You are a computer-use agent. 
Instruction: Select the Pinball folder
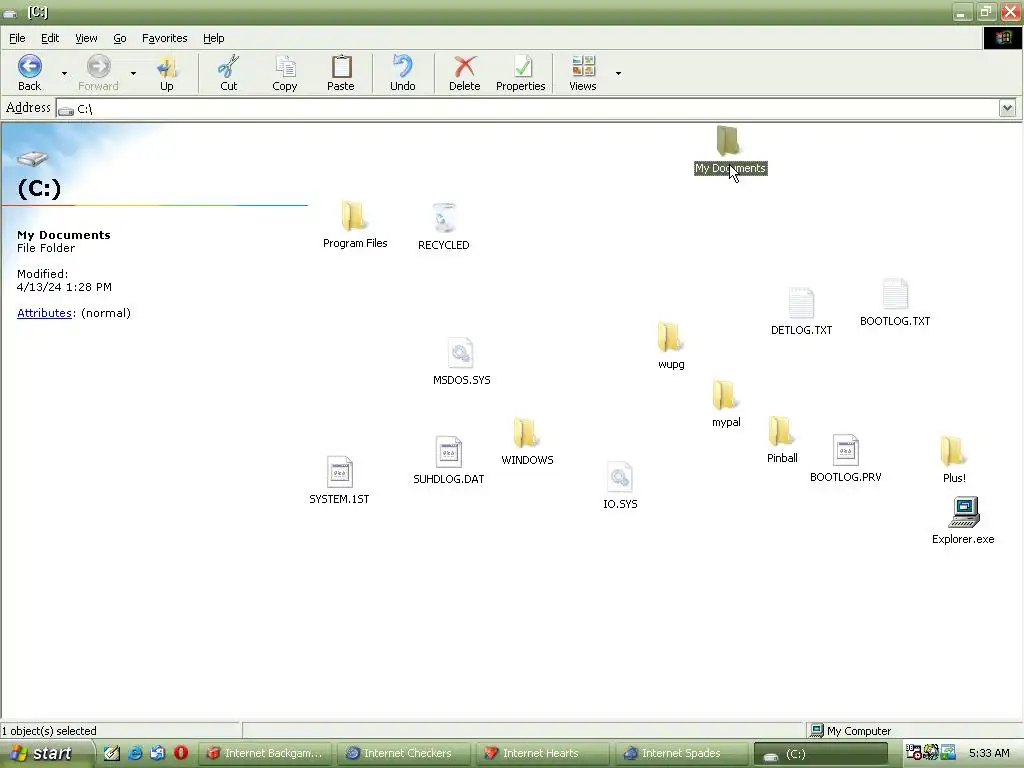click(x=782, y=440)
